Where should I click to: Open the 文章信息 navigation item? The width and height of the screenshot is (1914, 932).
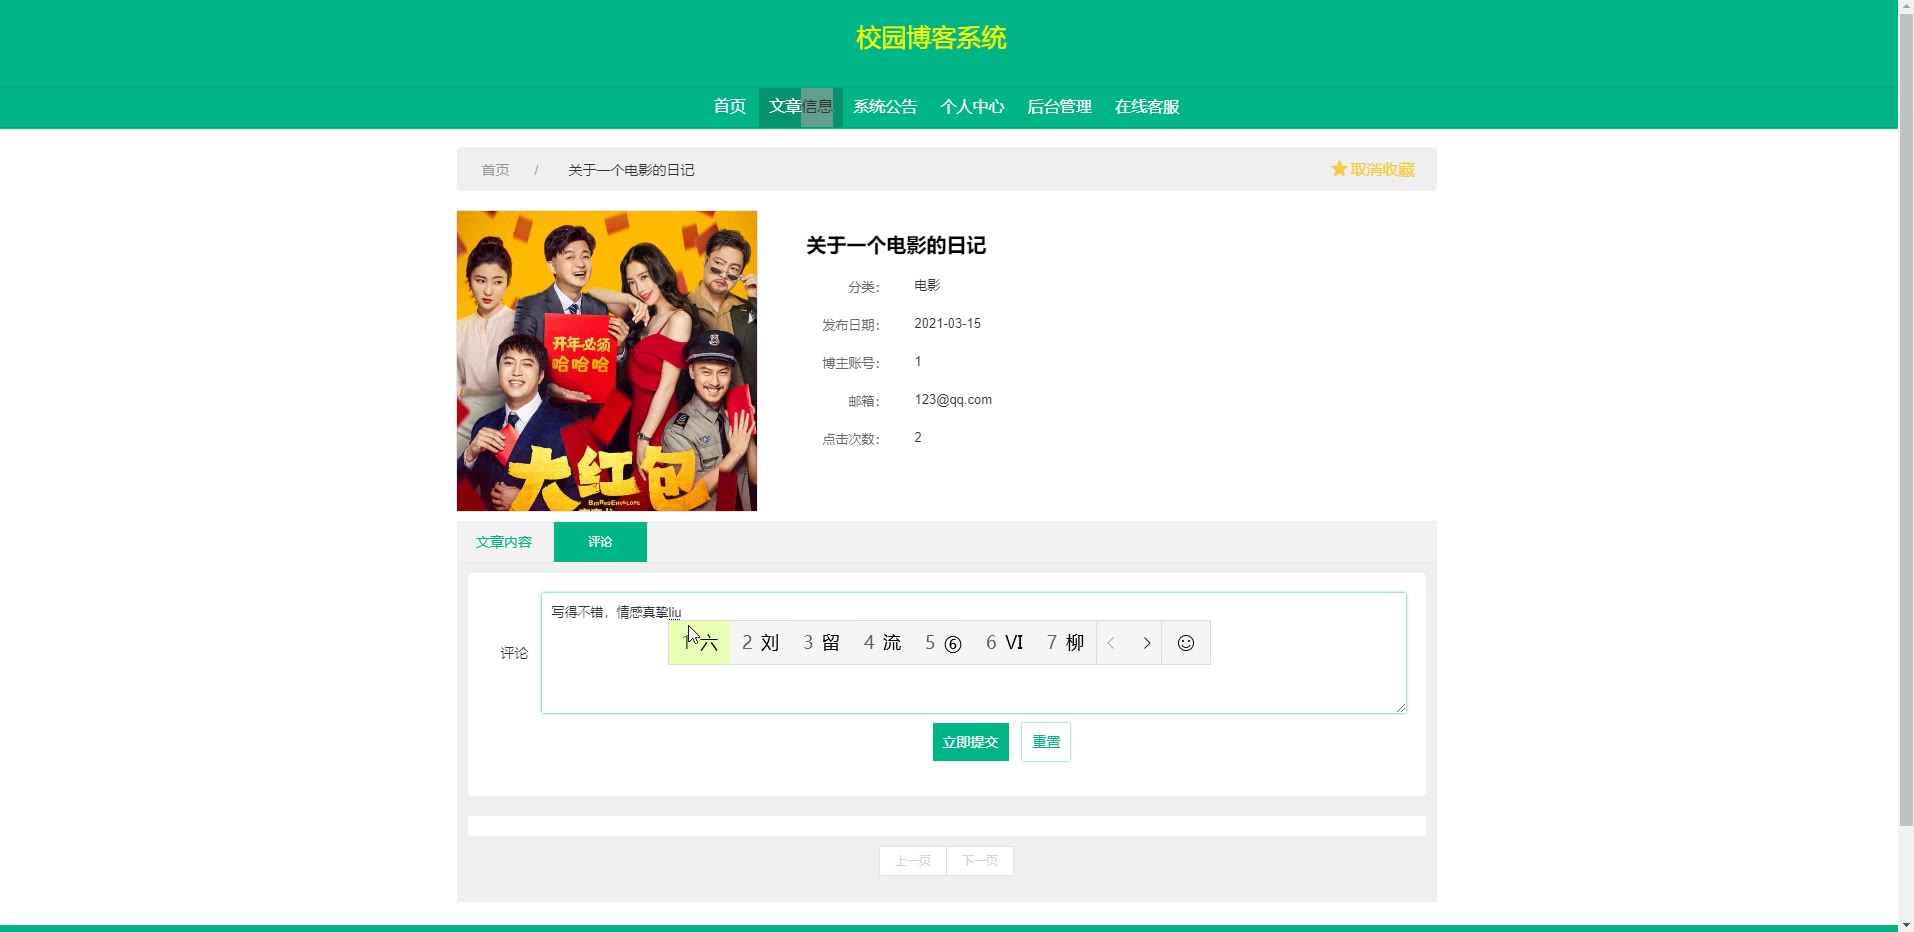[800, 107]
